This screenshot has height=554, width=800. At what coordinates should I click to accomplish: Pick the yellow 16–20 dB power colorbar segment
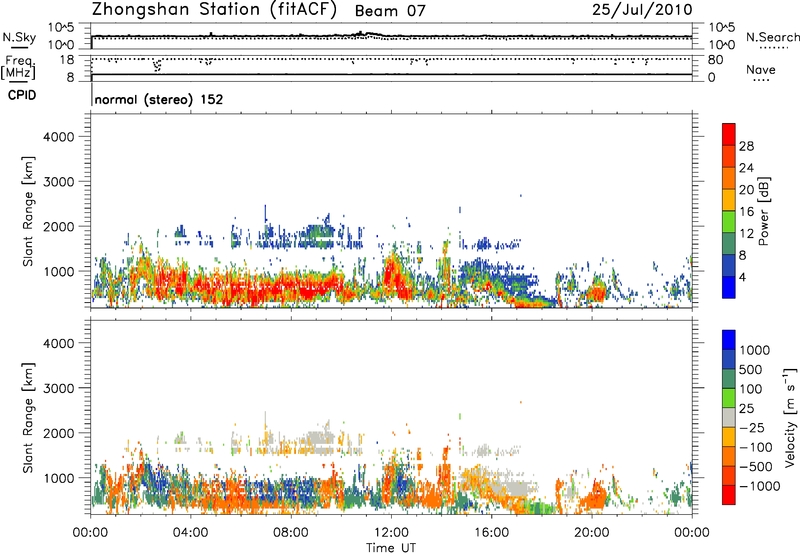[x=729, y=200]
